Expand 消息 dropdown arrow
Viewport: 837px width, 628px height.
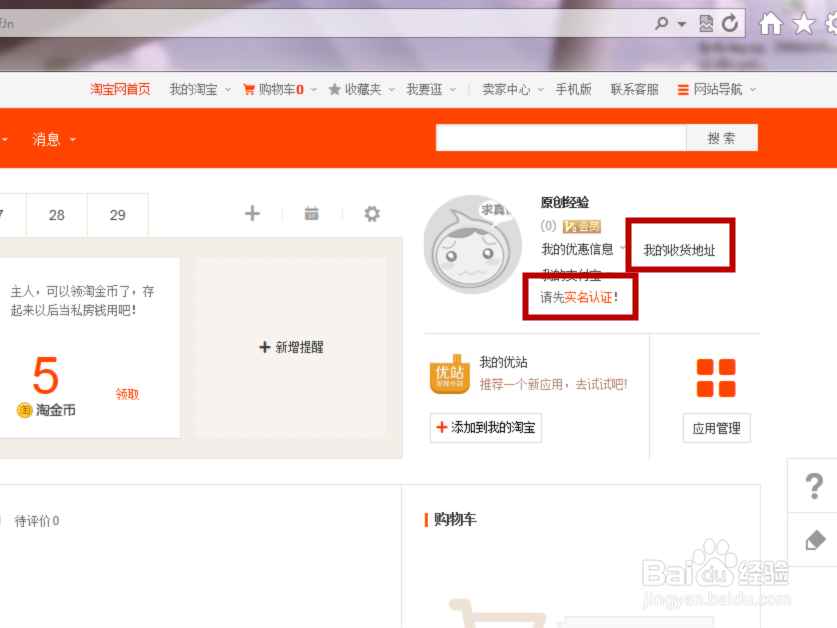[73, 140]
